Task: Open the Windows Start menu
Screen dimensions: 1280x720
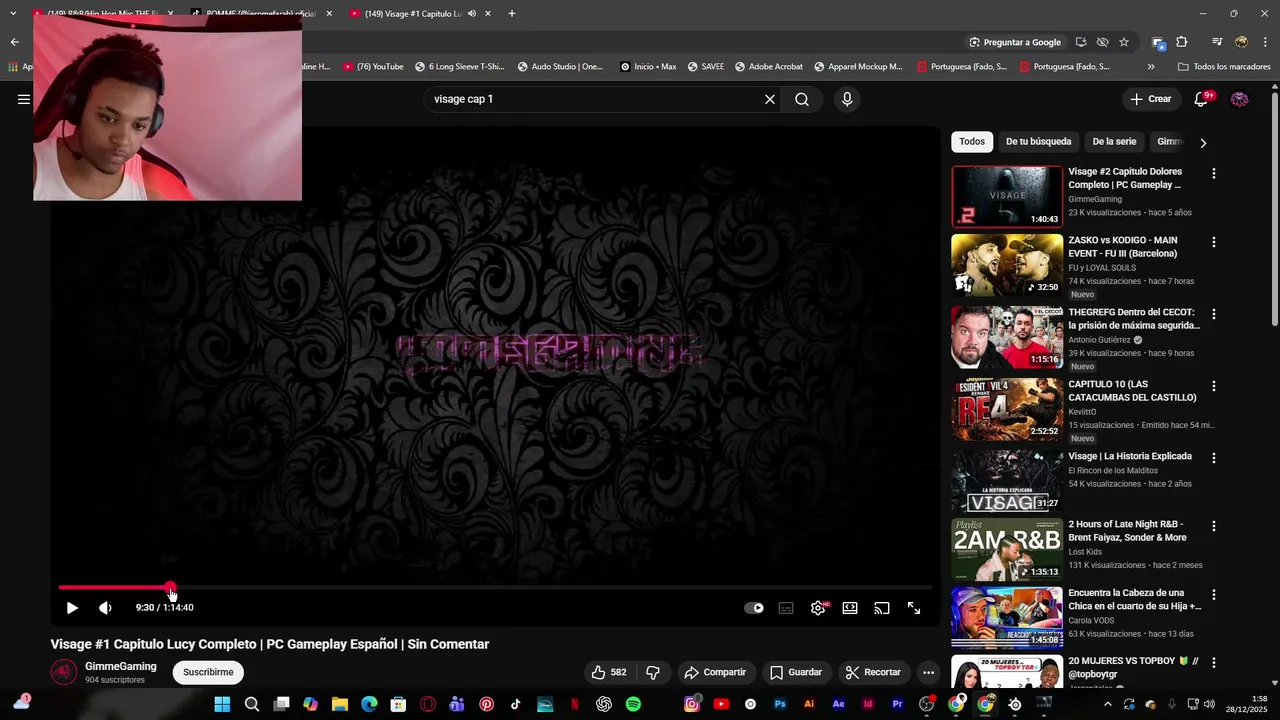Action: click(222, 704)
